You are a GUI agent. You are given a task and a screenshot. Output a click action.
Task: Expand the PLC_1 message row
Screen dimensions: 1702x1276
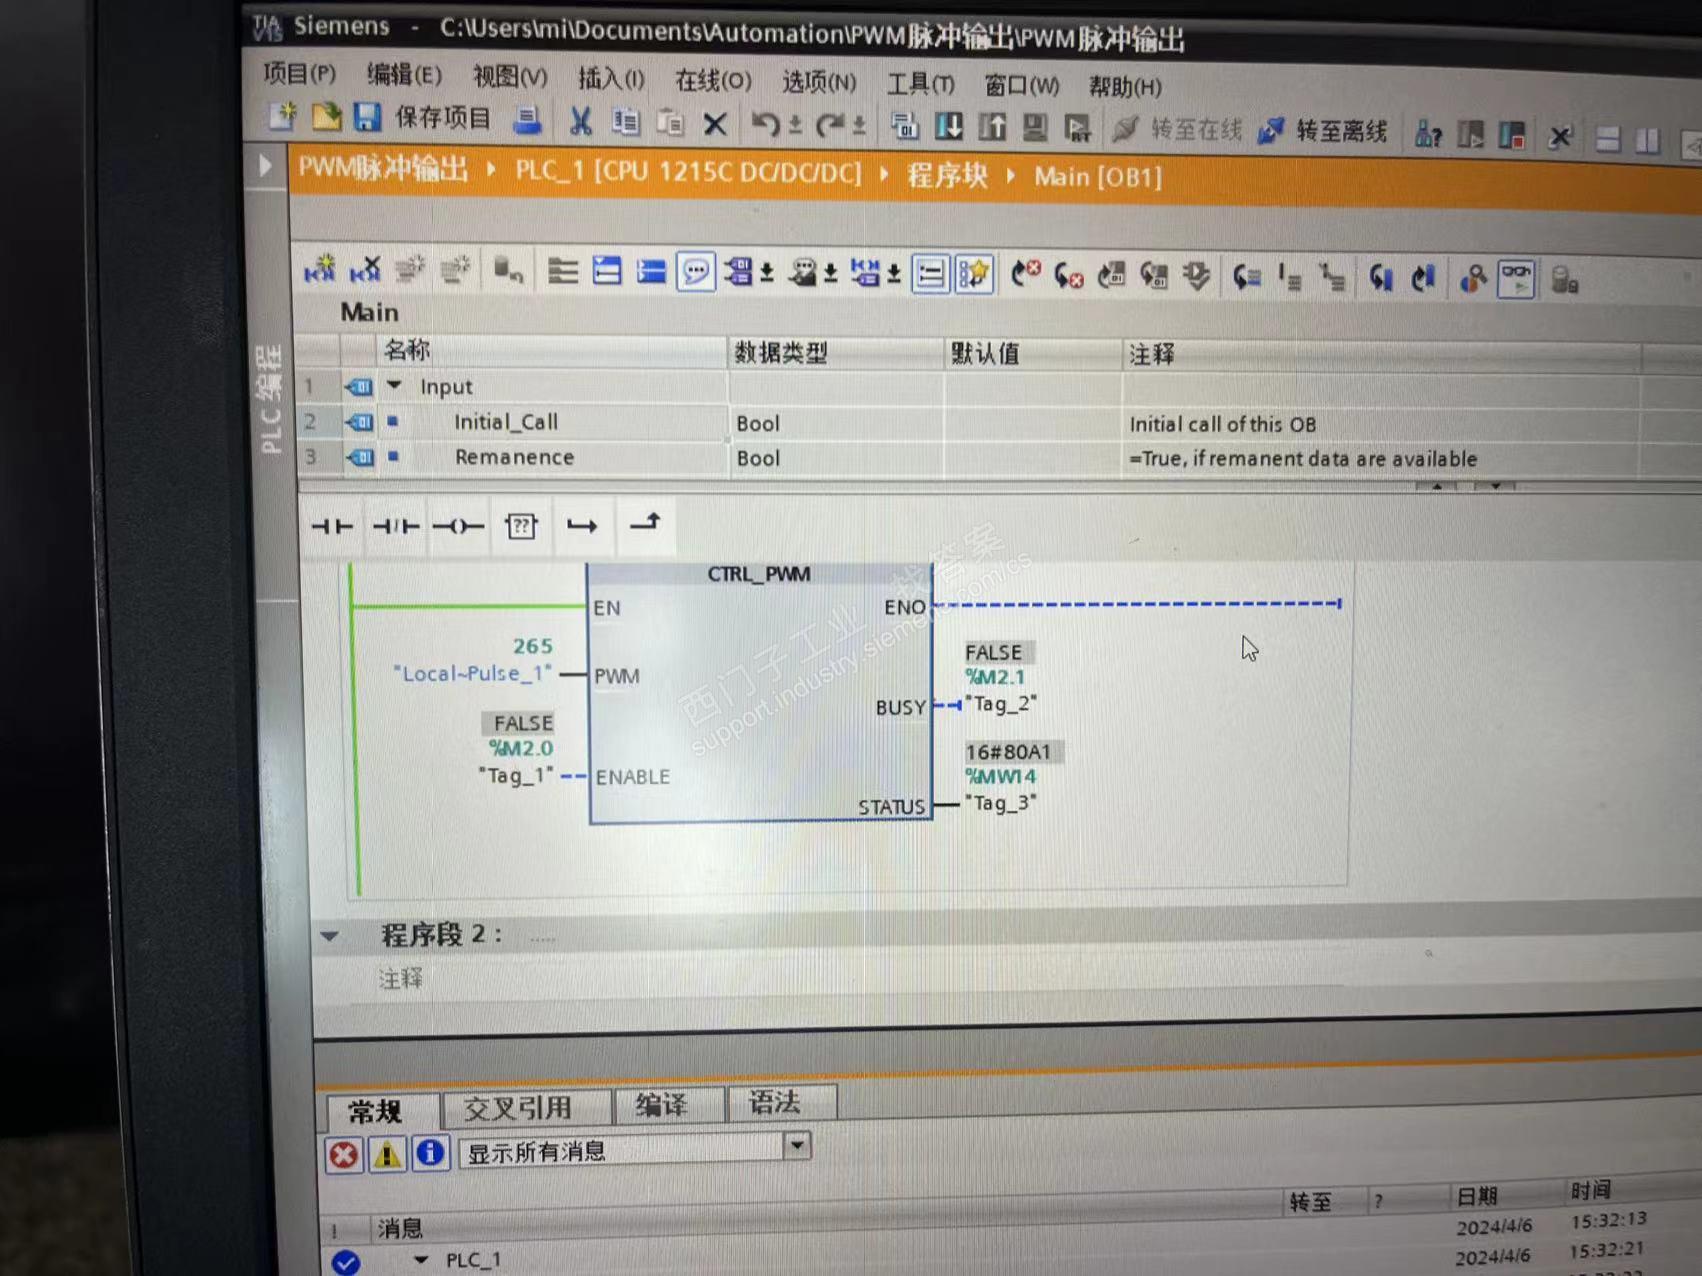point(421,1260)
